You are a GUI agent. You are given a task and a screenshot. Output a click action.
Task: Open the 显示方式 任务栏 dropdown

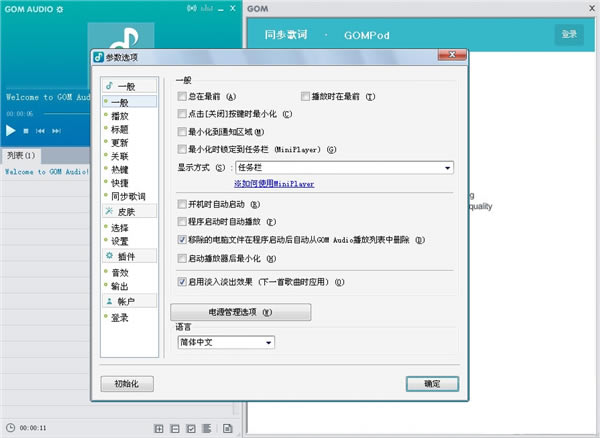point(344,168)
